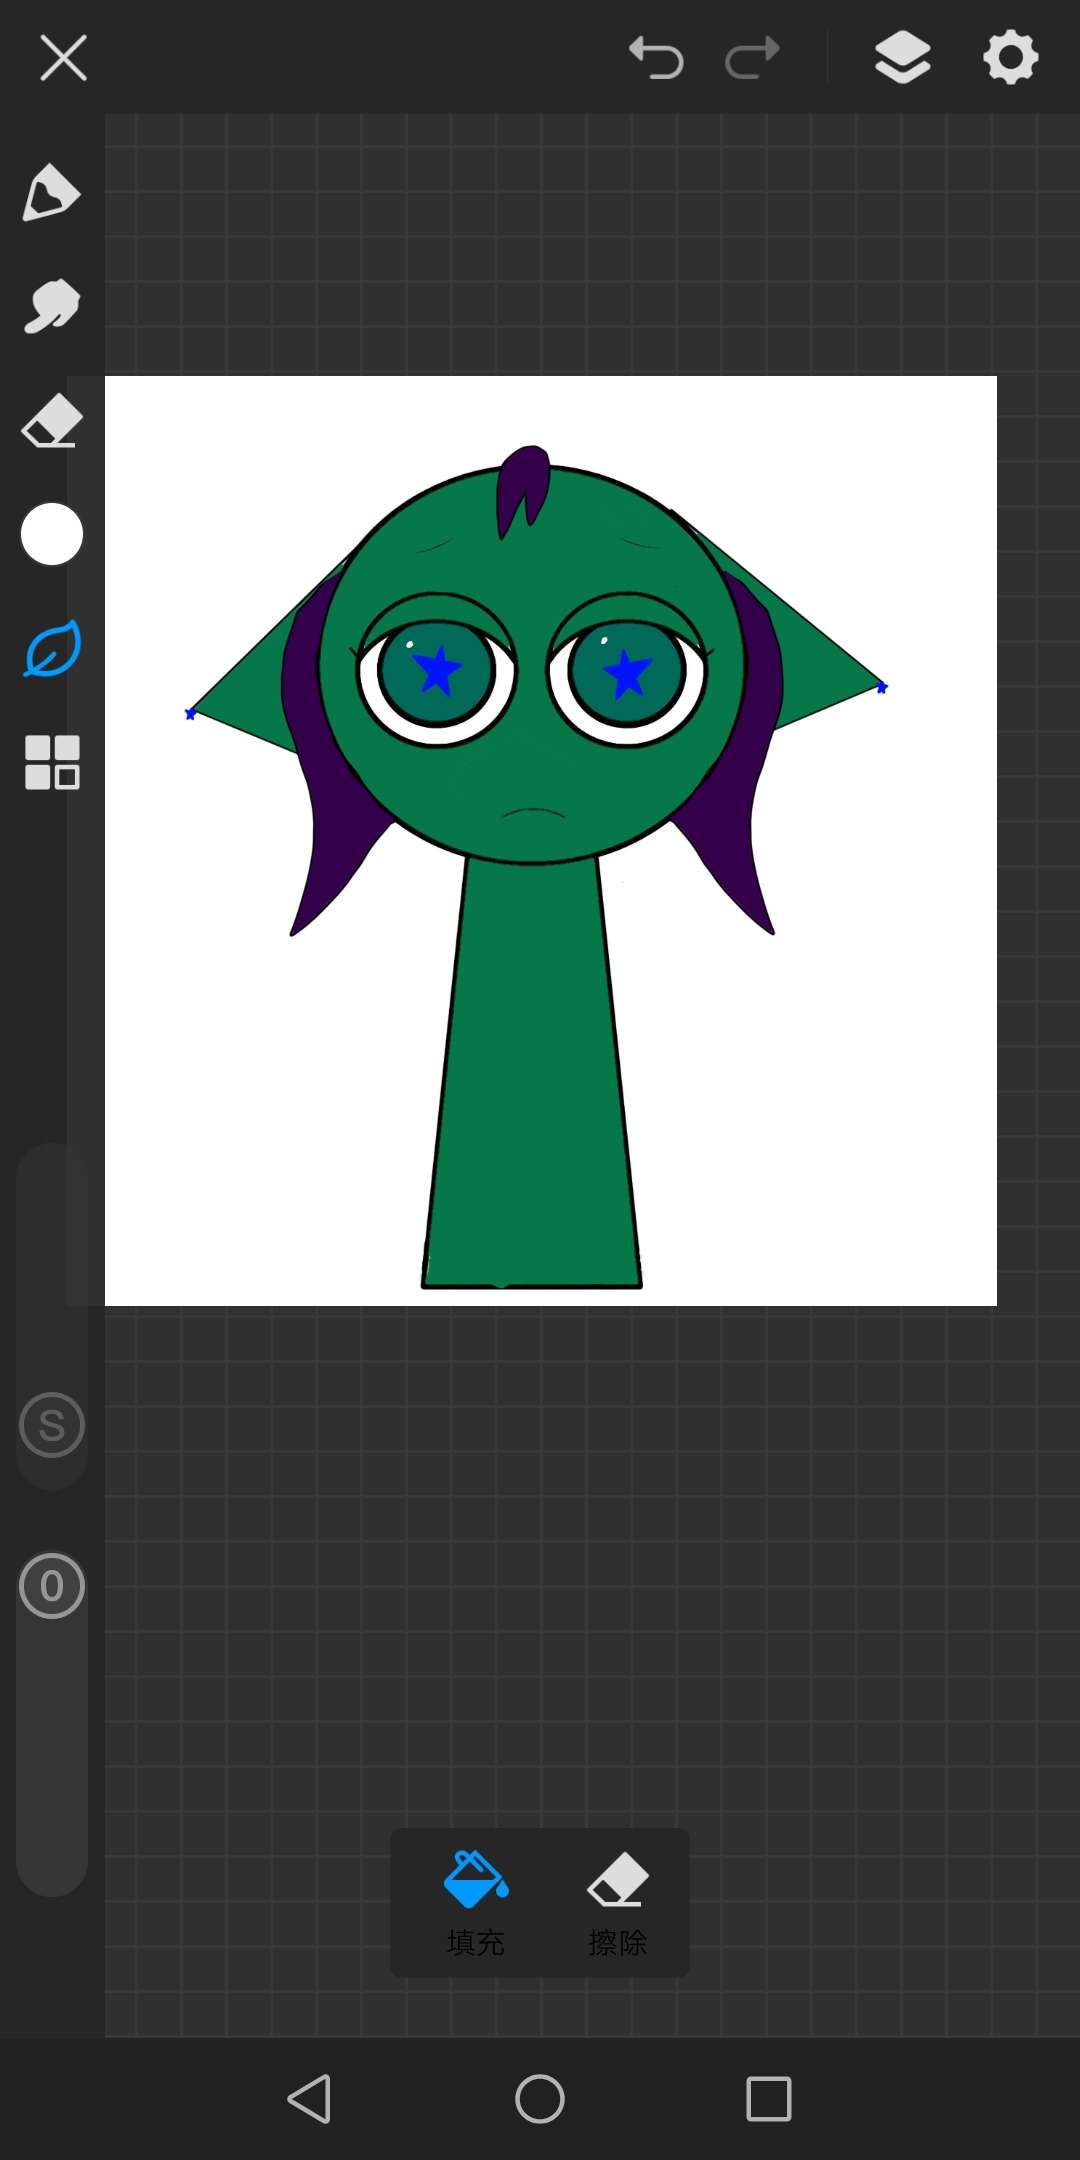Select the Eraser tool in left sidebar
Image resolution: width=1080 pixels, height=2160 pixels.
click(51, 420)
